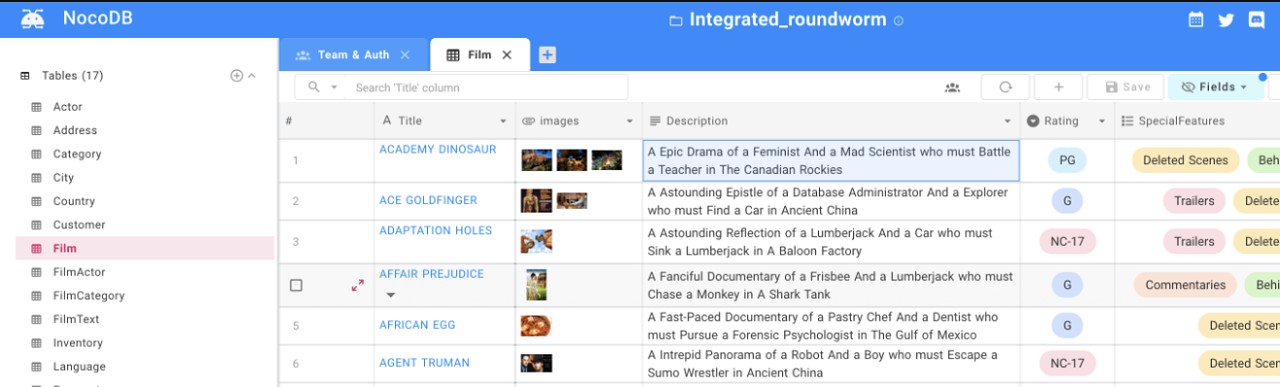This screenshot has height=387, width=1280.
Task: Click the NocoDB logo icon
Action: (x=32, y=18)
